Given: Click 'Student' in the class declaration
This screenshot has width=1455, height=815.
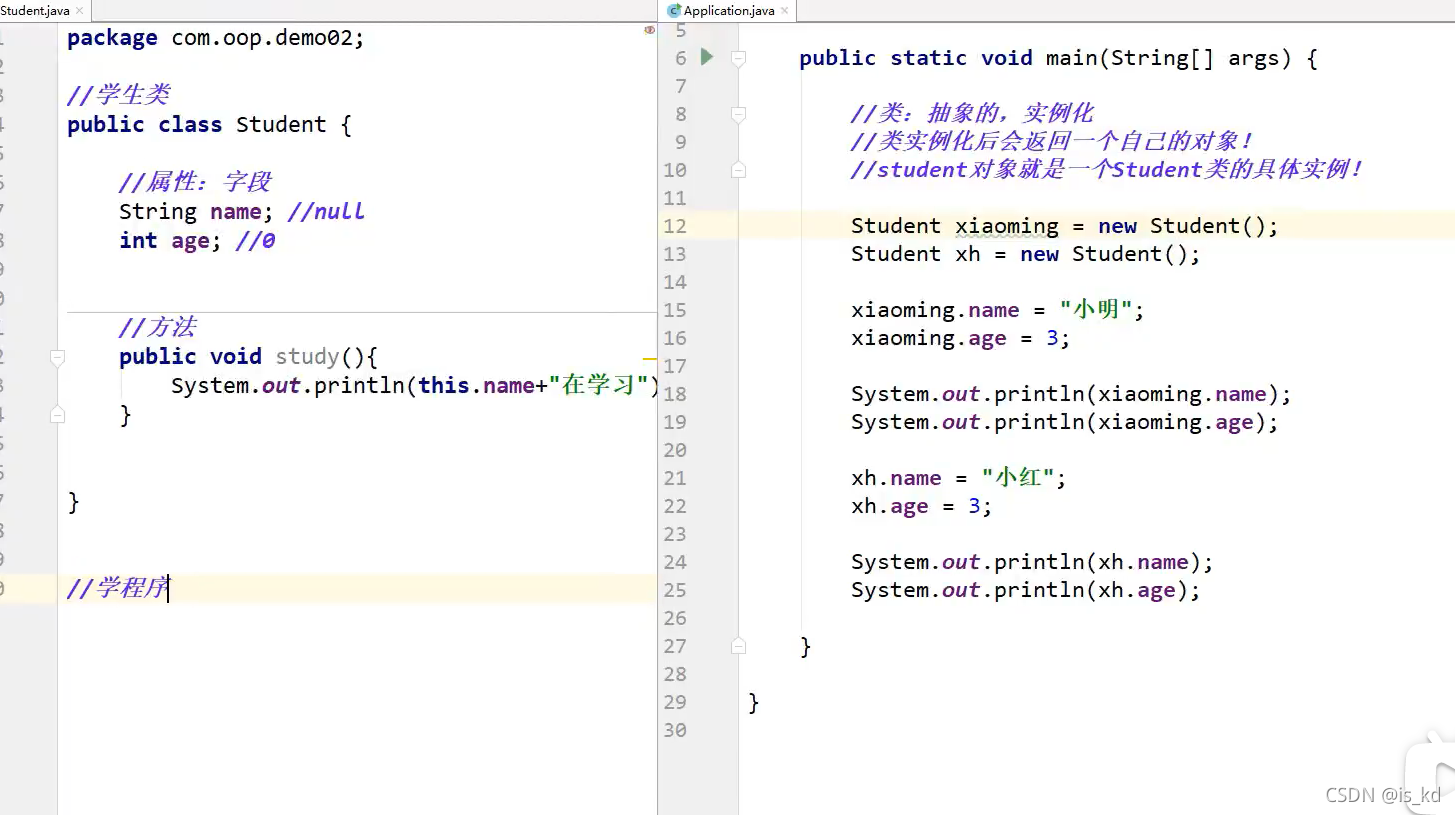Looking at the screenshot, I should coord(281,125).
